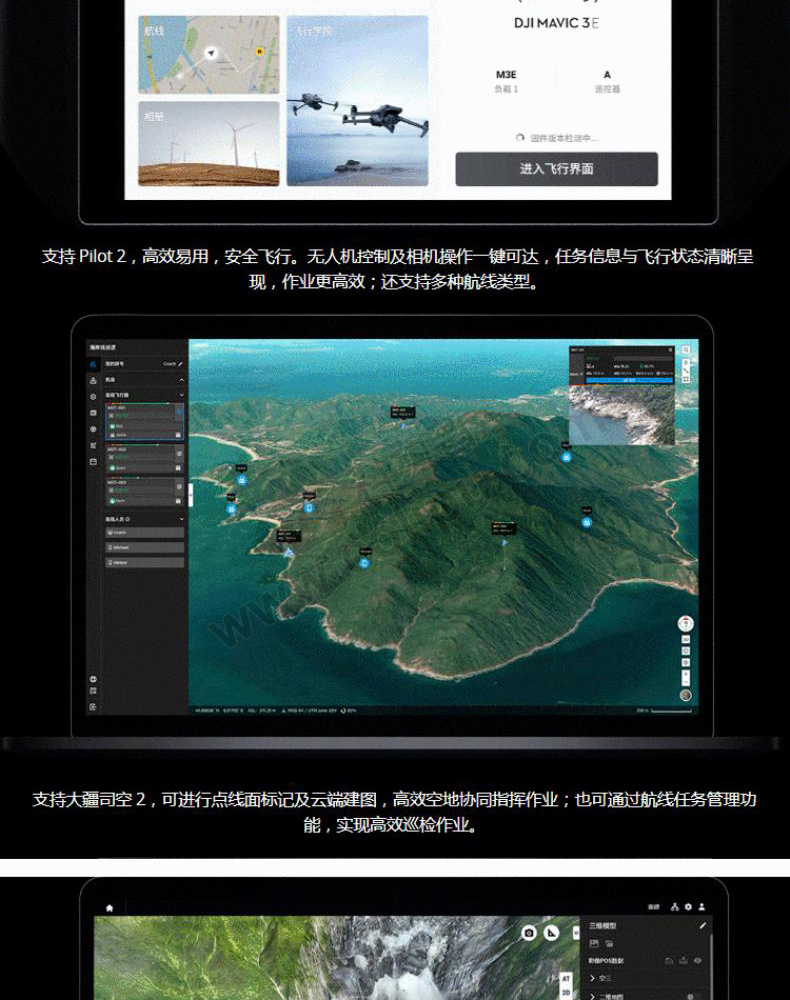Click the measure triangle tool on the Terra map
The height and width of the screenshot is (1000, 790).
(x=552, y=933)
